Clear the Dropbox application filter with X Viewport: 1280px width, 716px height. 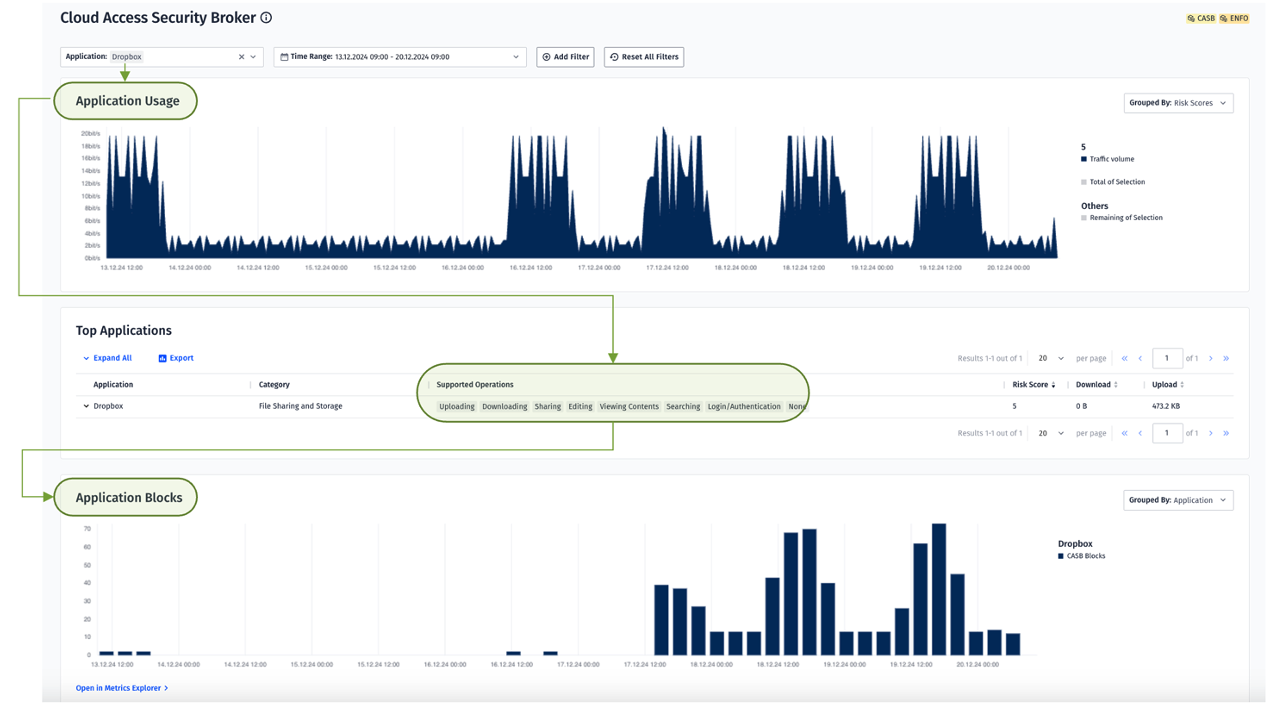[241, 57]
